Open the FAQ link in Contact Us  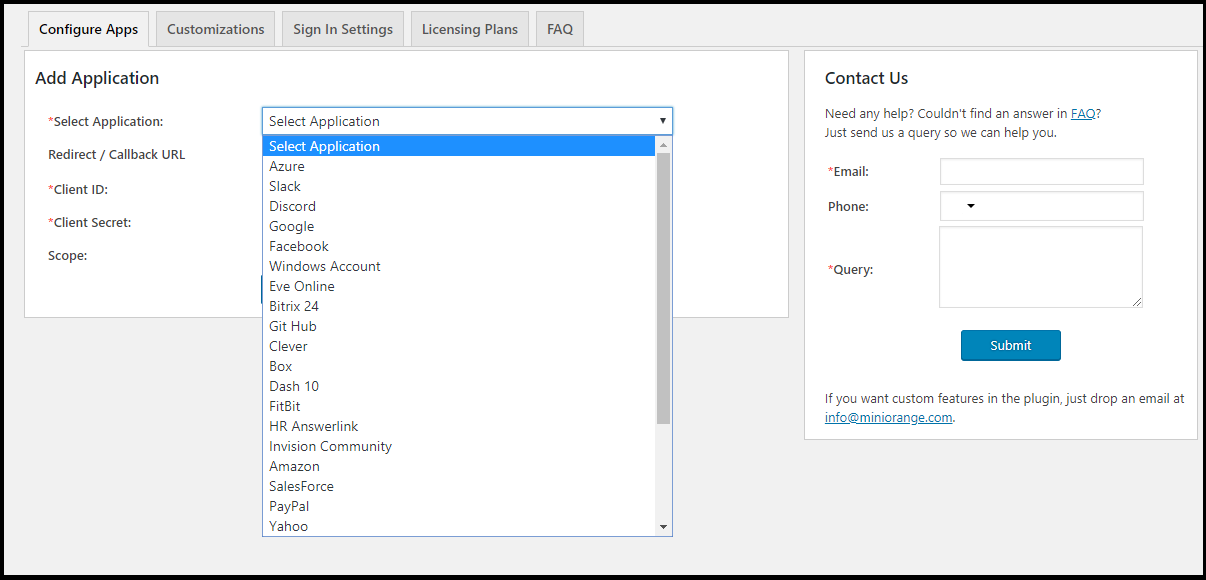[x=1082, y=113]
